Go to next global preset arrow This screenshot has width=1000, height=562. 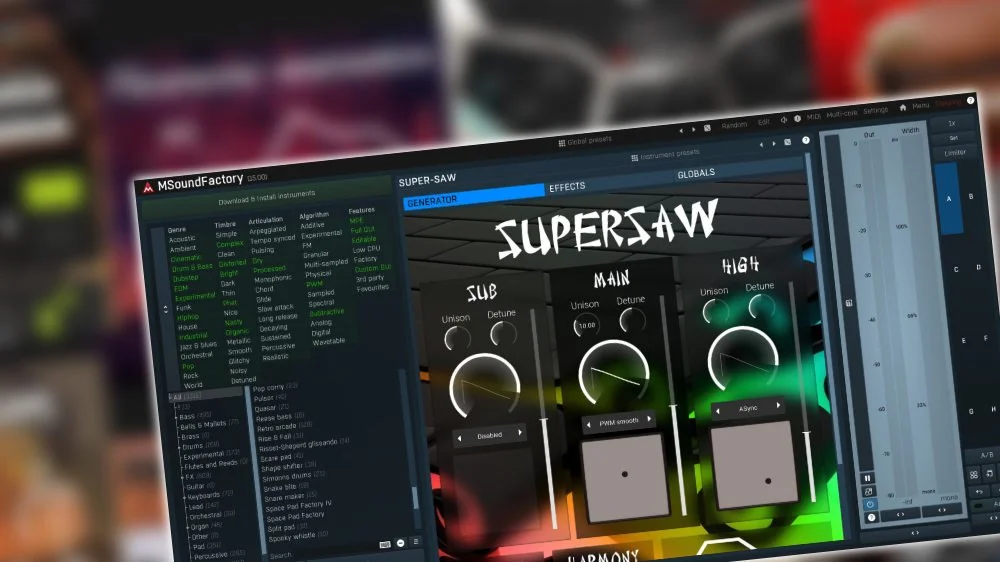click(x=694, y=129)
